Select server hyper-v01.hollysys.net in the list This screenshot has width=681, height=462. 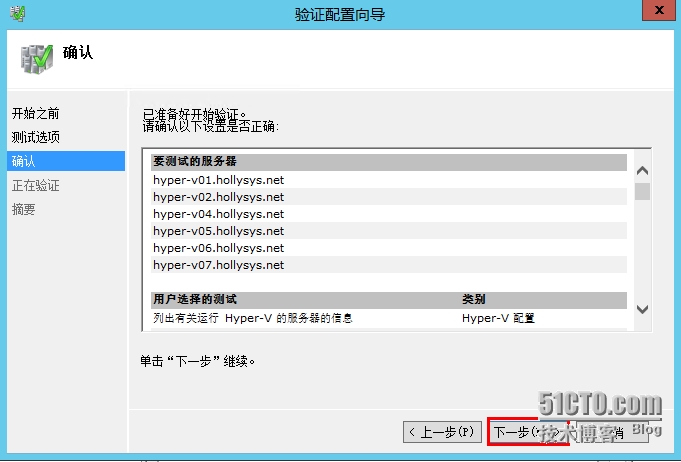(218, 180)
